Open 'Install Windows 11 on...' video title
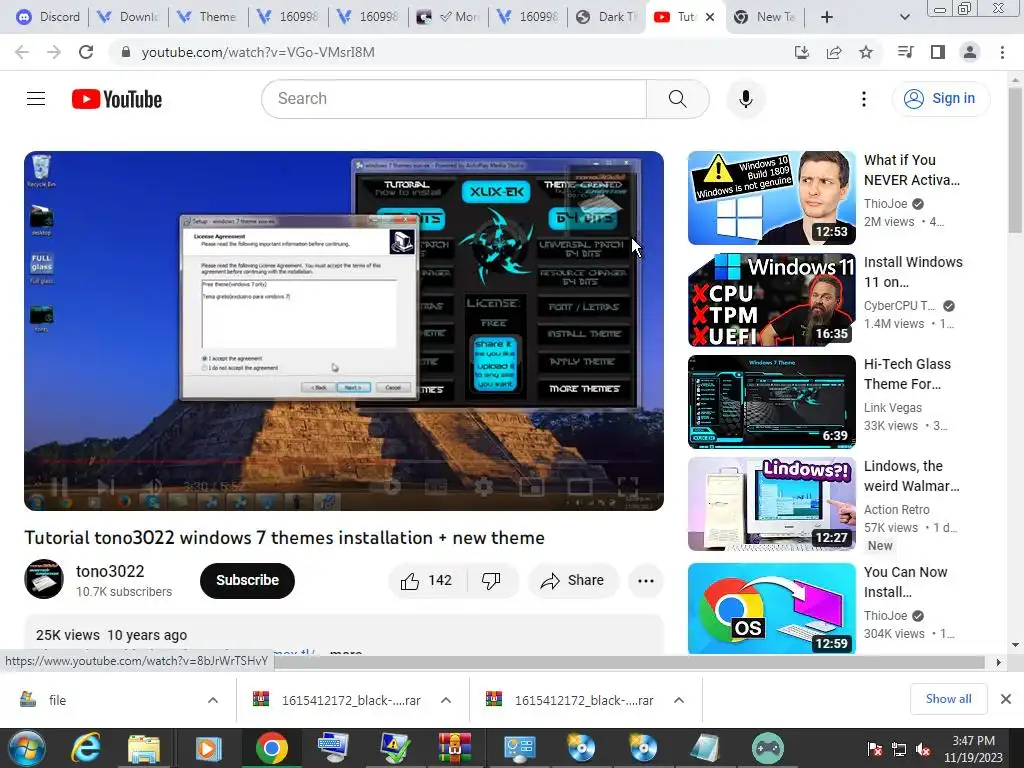1024x768 pixels. [x=913, y=272]
